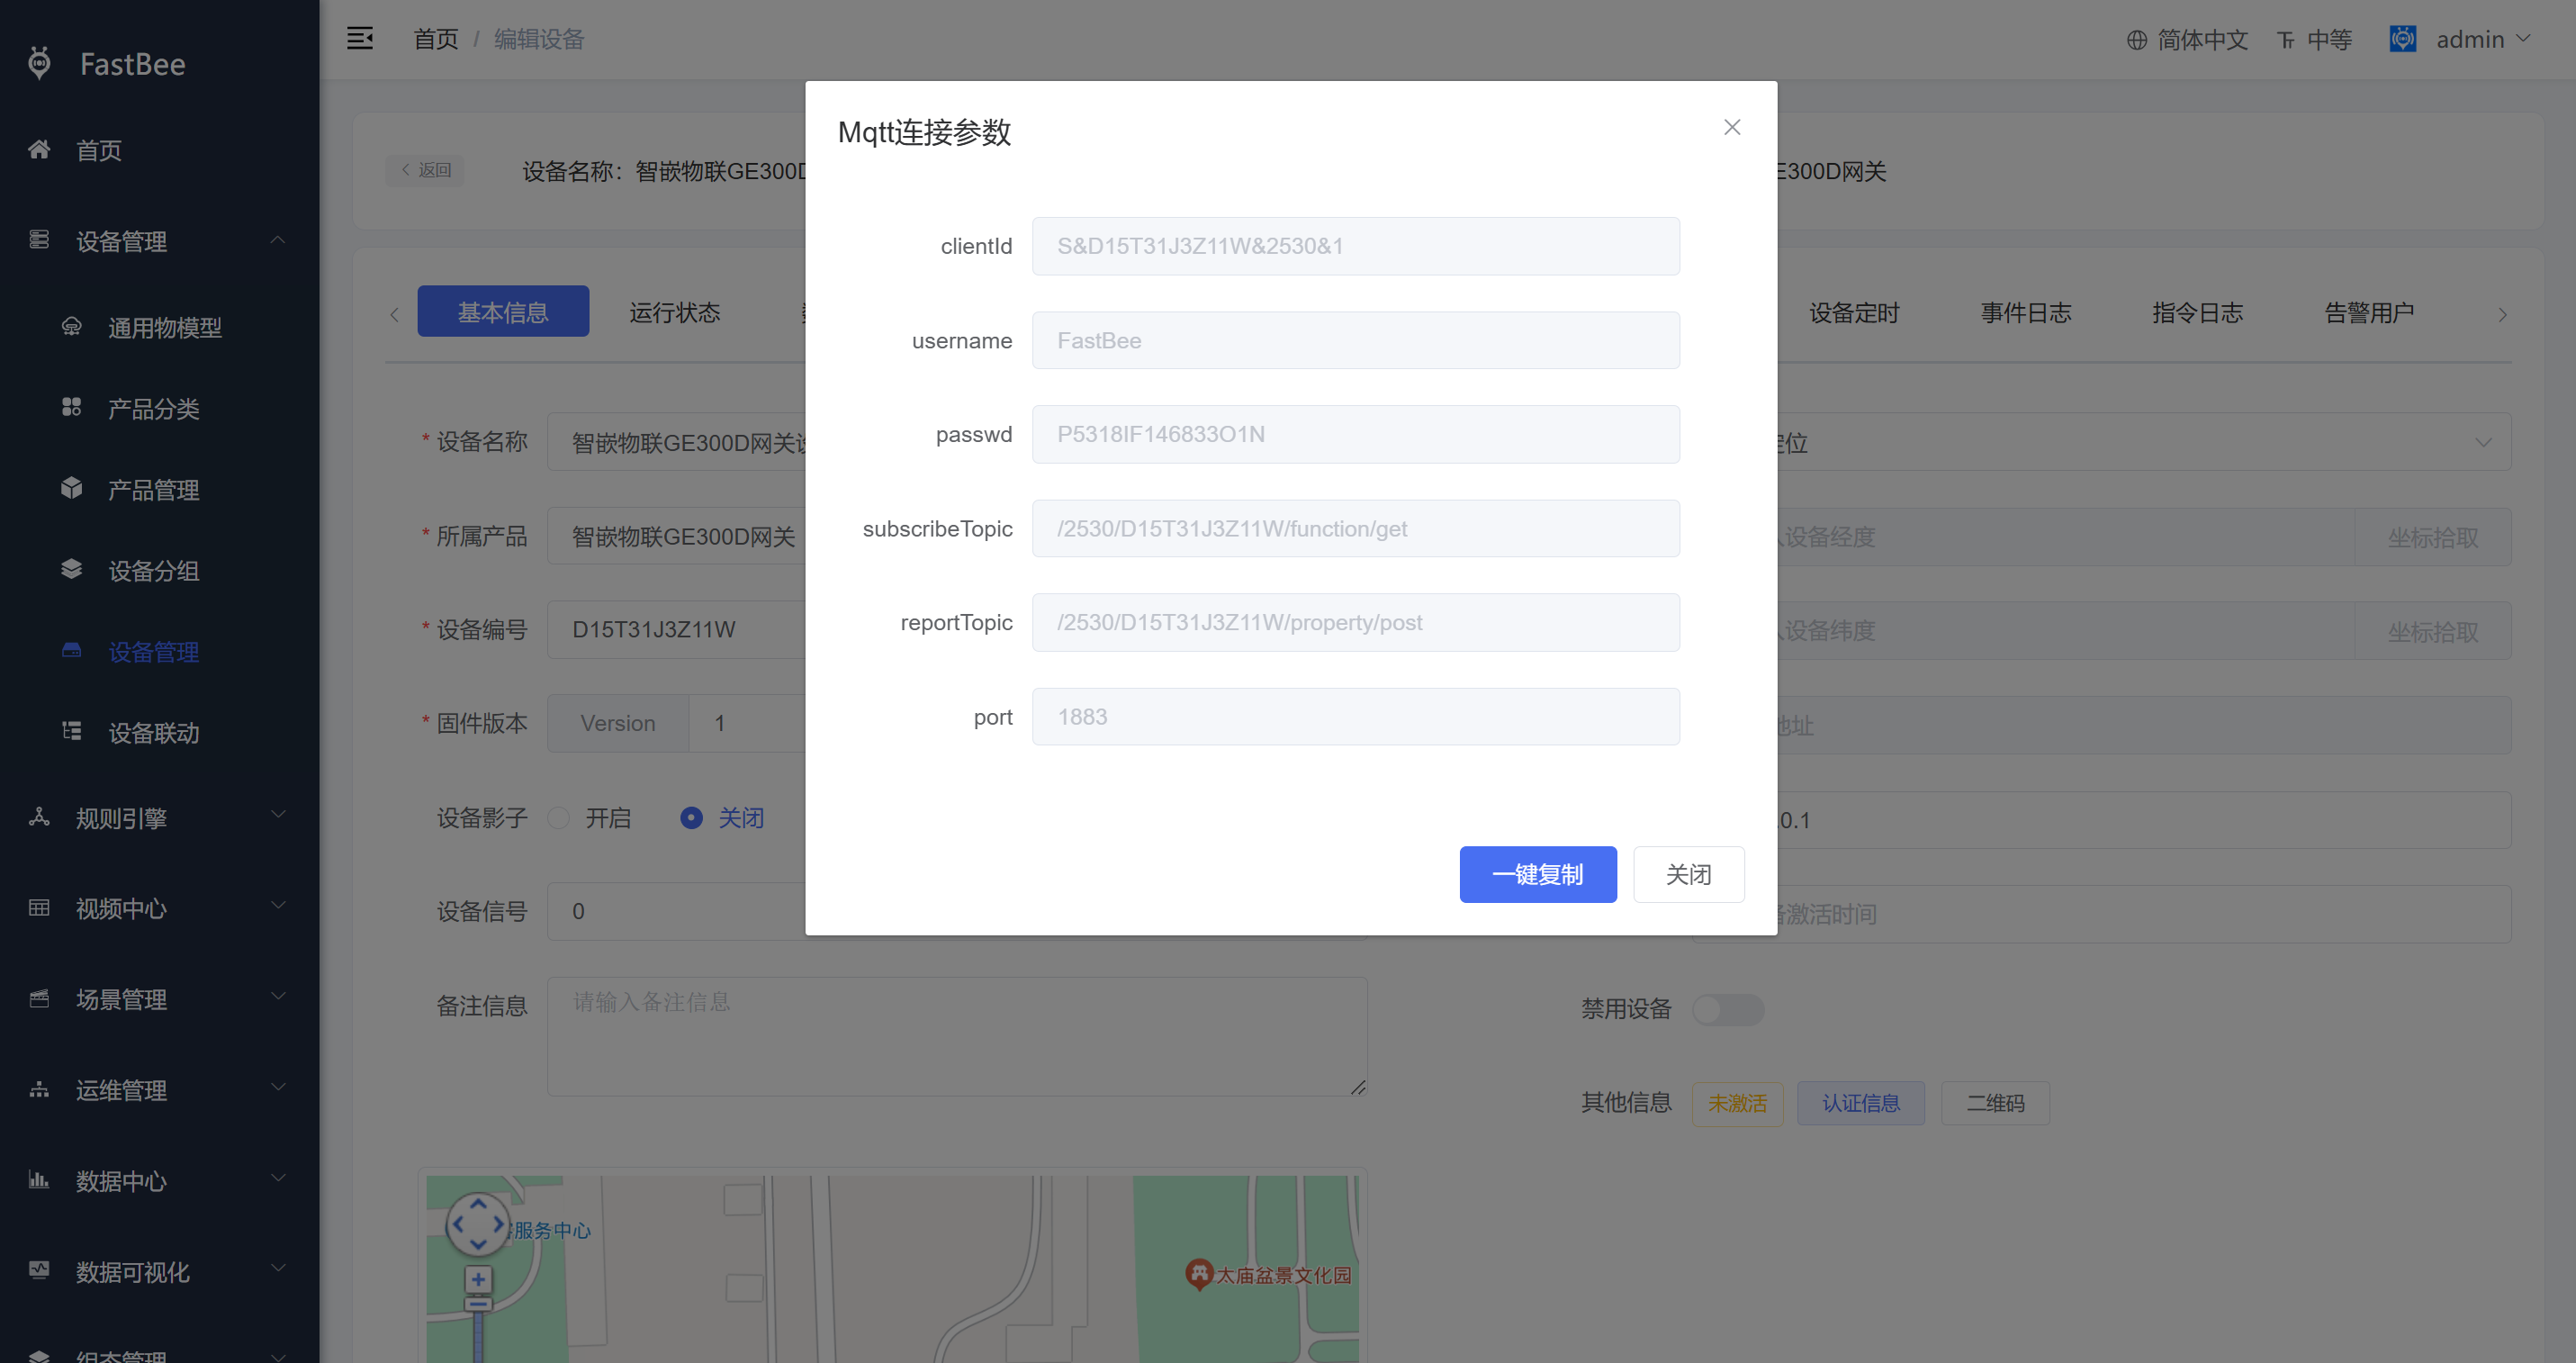Switch to the 运行状态 tab
This screenshot has height=1363, width=2576.
[x=675, y=312]
